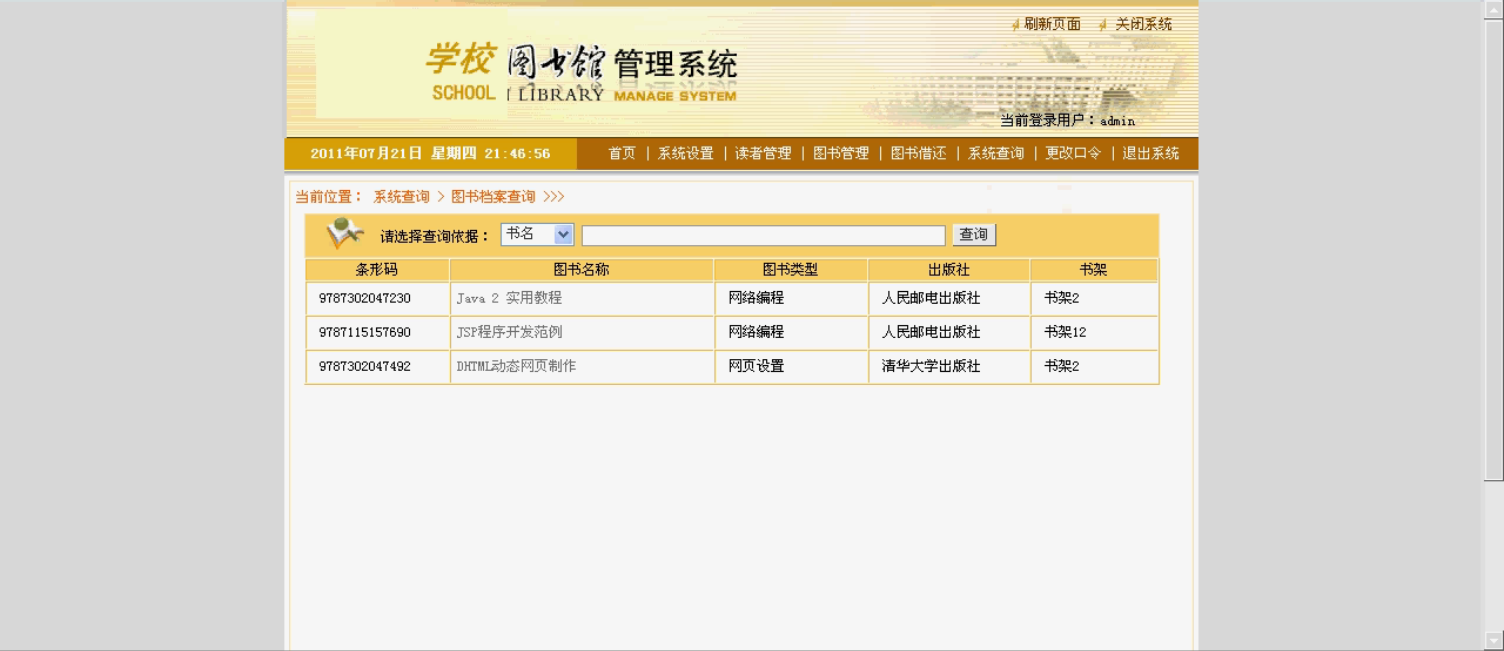Click the book search icon beside query label

pos(345,234)
